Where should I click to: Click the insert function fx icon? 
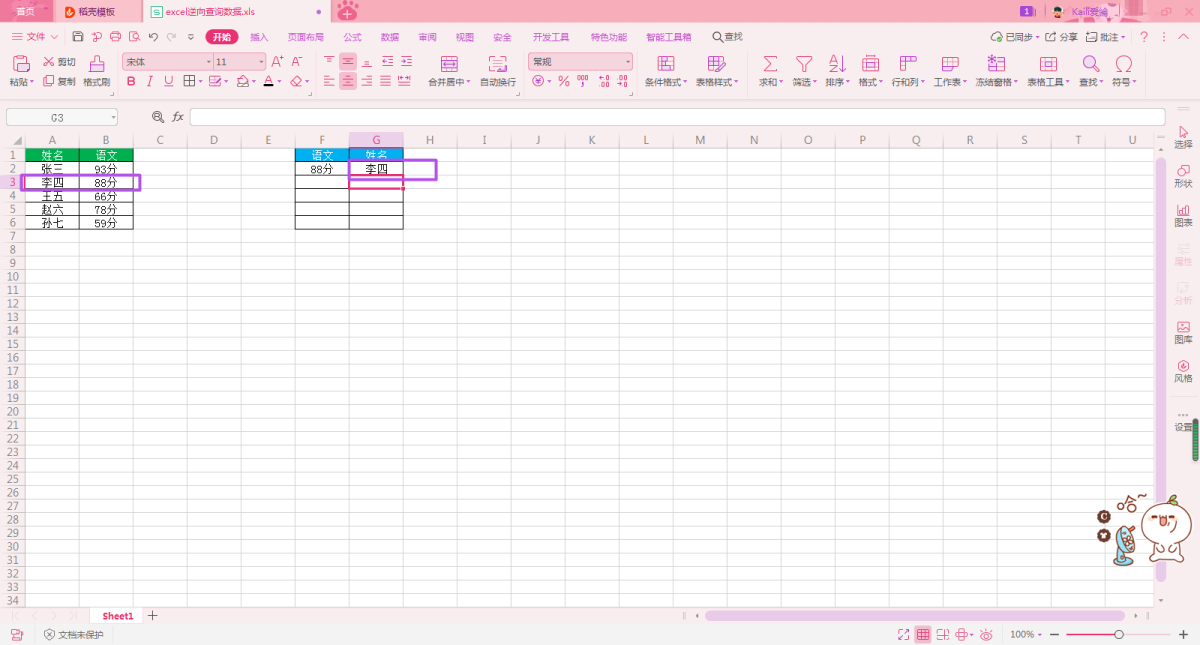point(178,117)
